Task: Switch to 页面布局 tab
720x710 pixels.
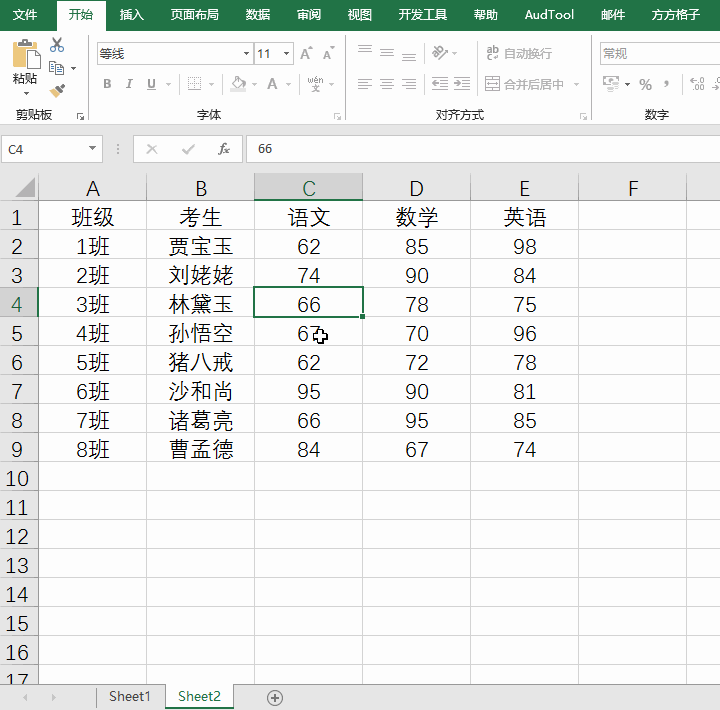Action: pyautogui.click(x=195, y=15)
